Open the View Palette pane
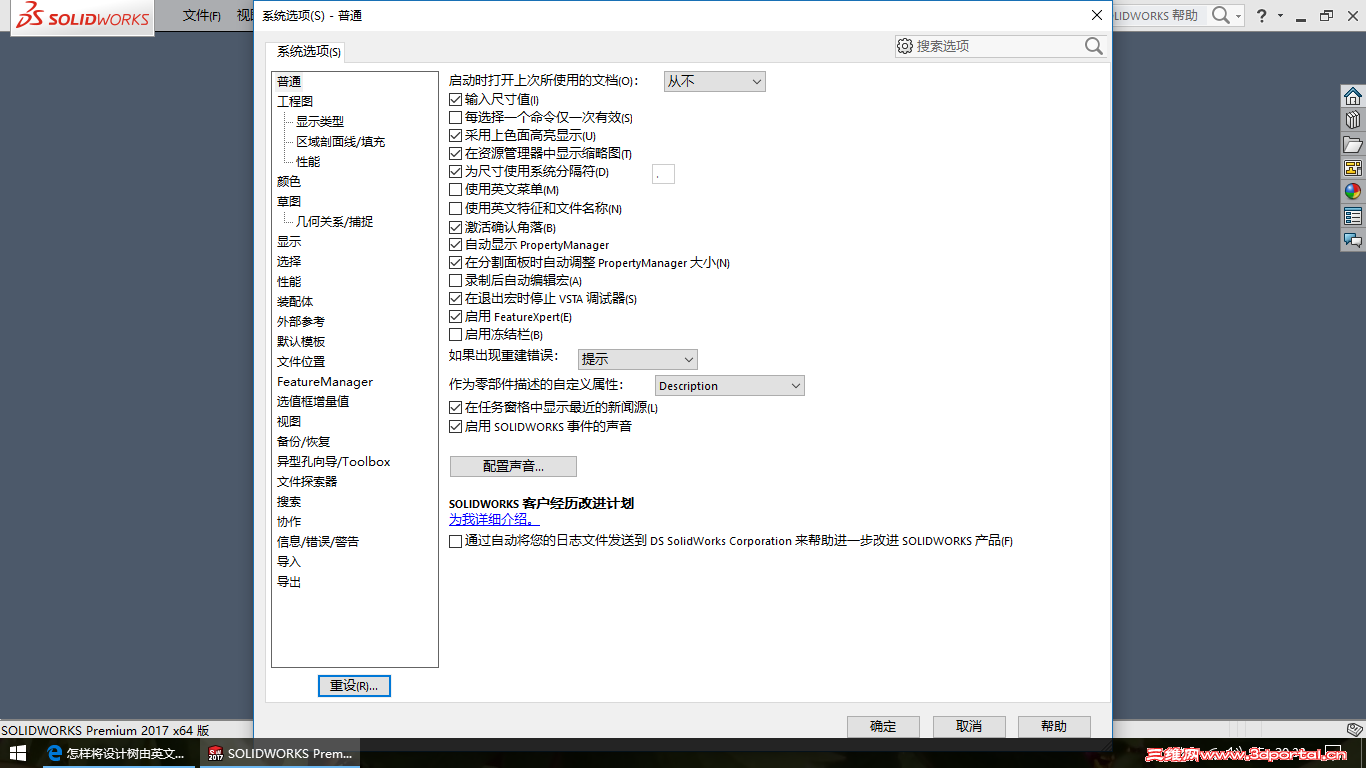Viewport: 1366px width, 768px height. pos(1354,167)
